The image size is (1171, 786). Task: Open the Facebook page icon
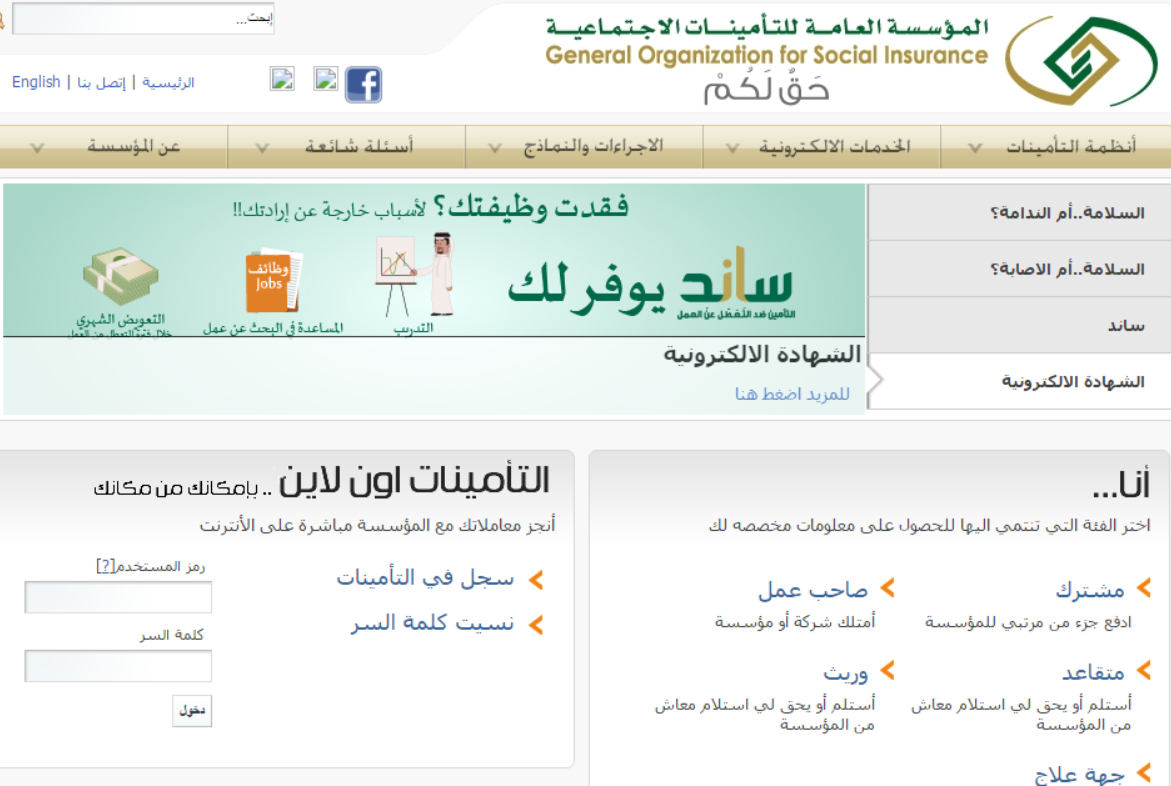pyautogui.click(x=363, y=84)
